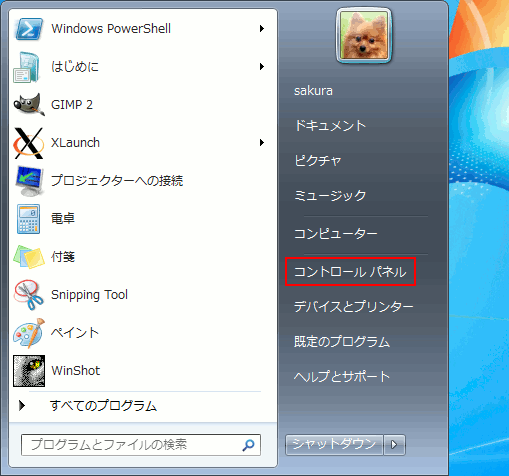Screen dimensions: 509x476
Task: Click the はじめに getting started icon
Action: 27,67
